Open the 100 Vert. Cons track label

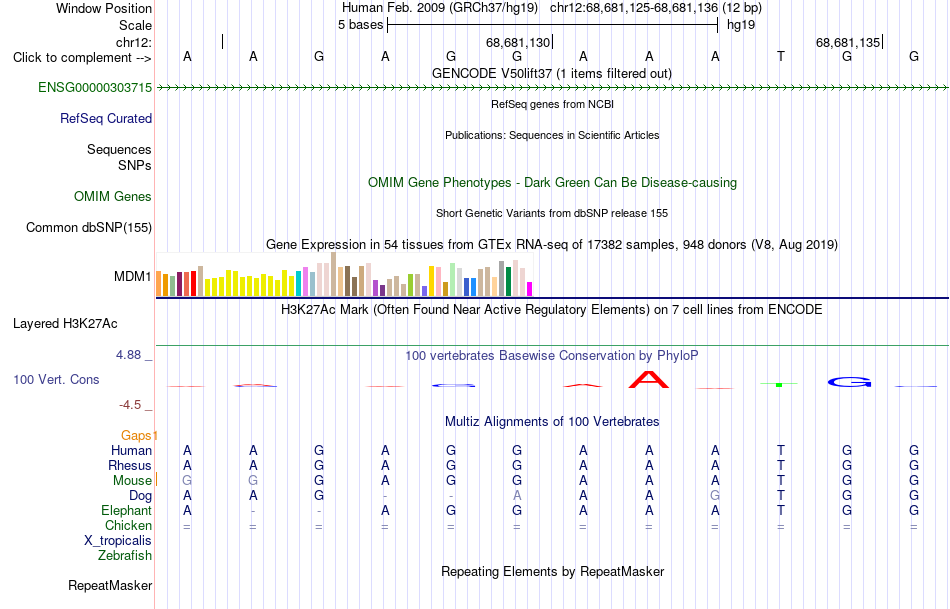click(x=56, y=379)
